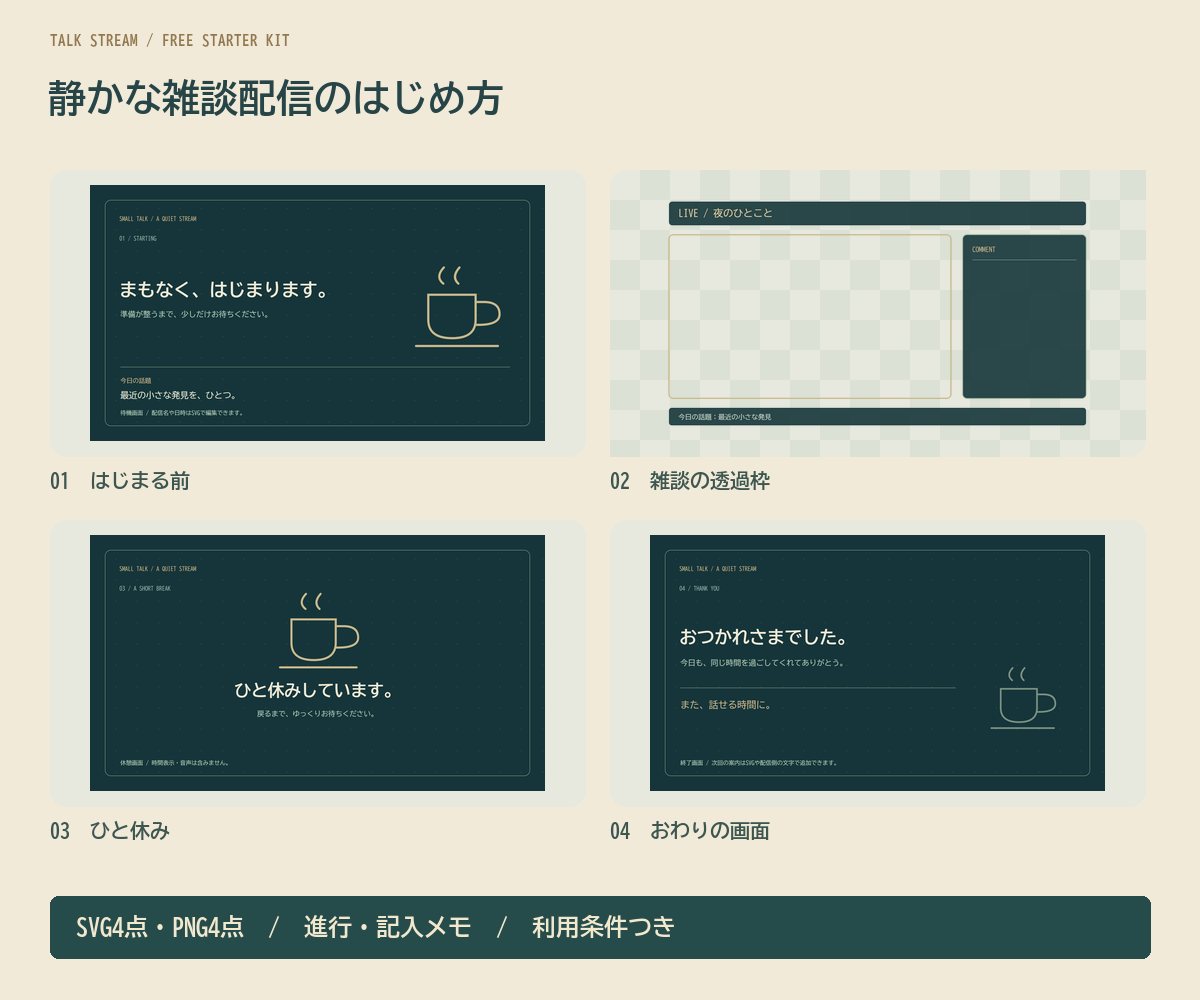
Task: Click 利用条件つき in the bottom banner
Action: click(x=604, y=927)
